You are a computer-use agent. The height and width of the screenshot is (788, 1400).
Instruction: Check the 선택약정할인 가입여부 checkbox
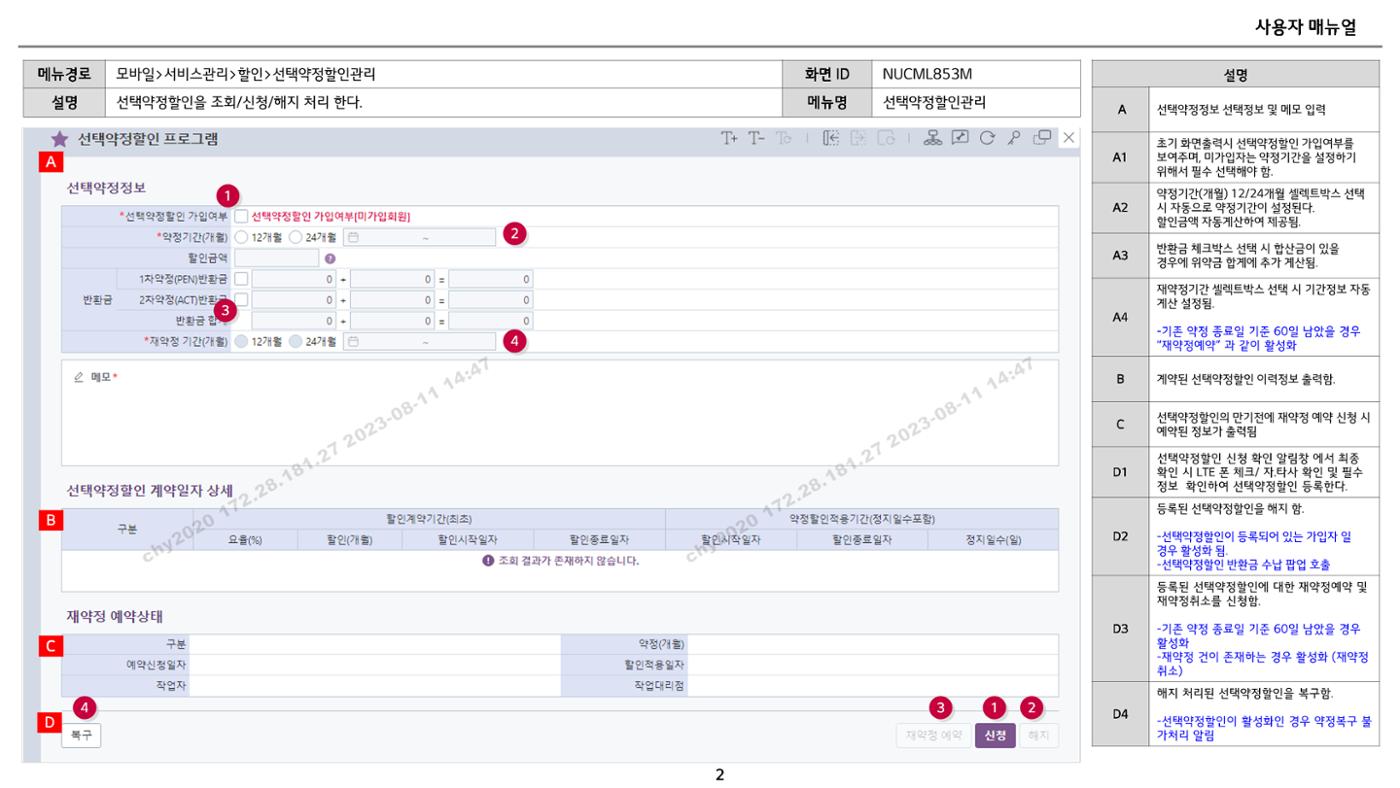coord(241,215)
